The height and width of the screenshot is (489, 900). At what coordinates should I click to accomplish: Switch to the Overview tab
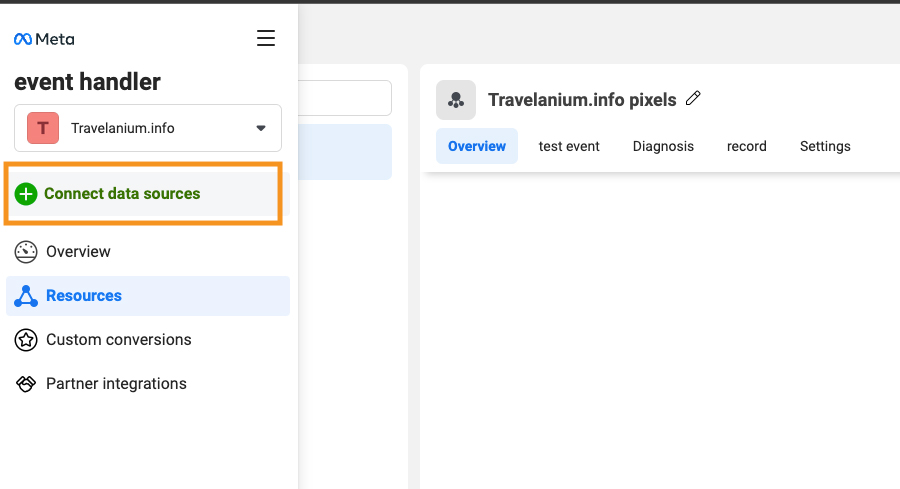477,146
